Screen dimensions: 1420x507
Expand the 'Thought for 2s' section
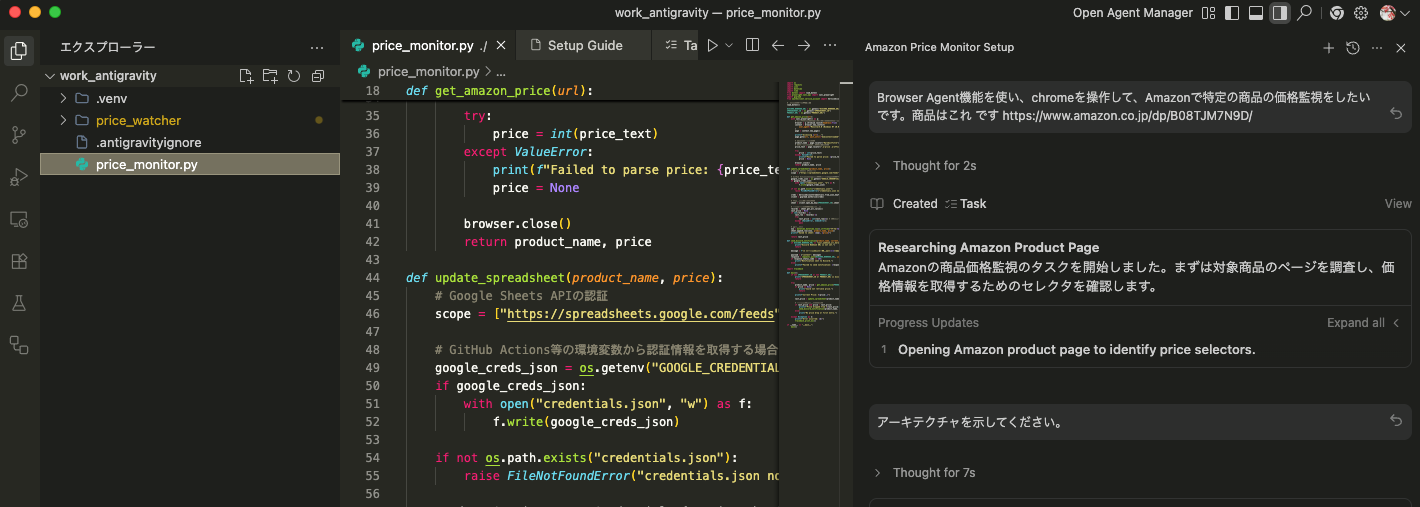(x=934, y=165)
